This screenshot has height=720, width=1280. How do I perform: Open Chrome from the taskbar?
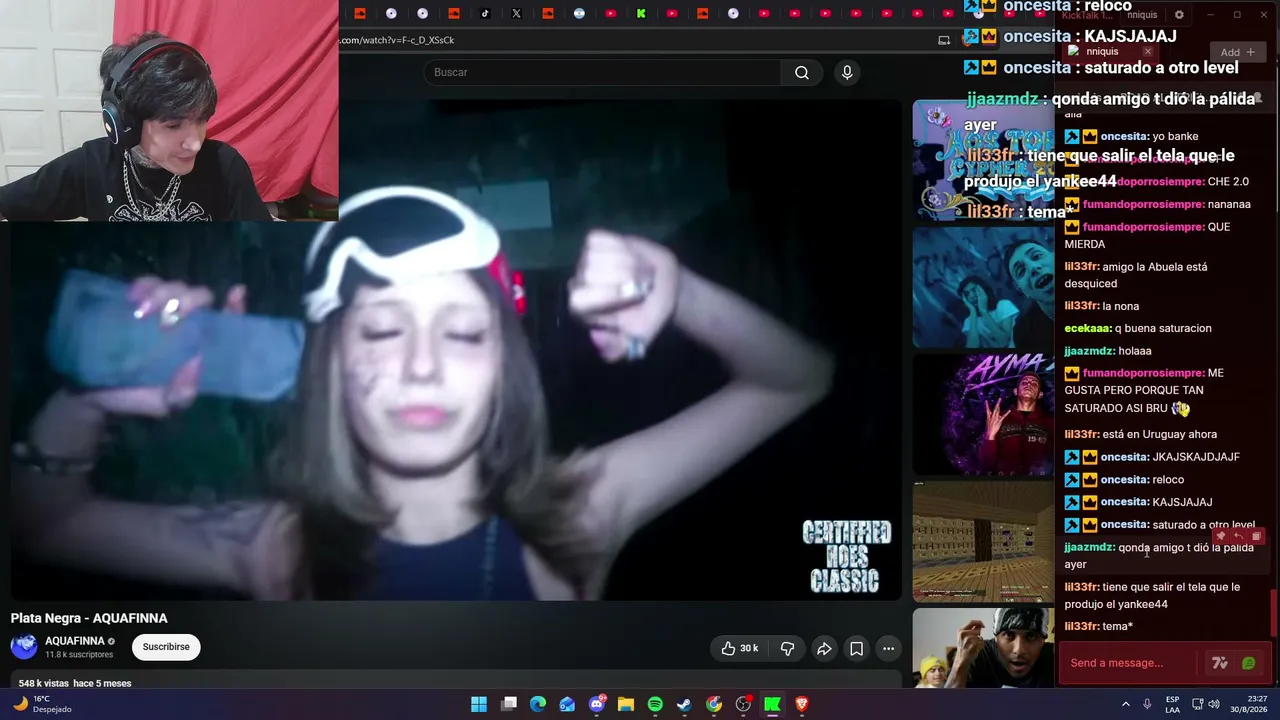[714, 704]
